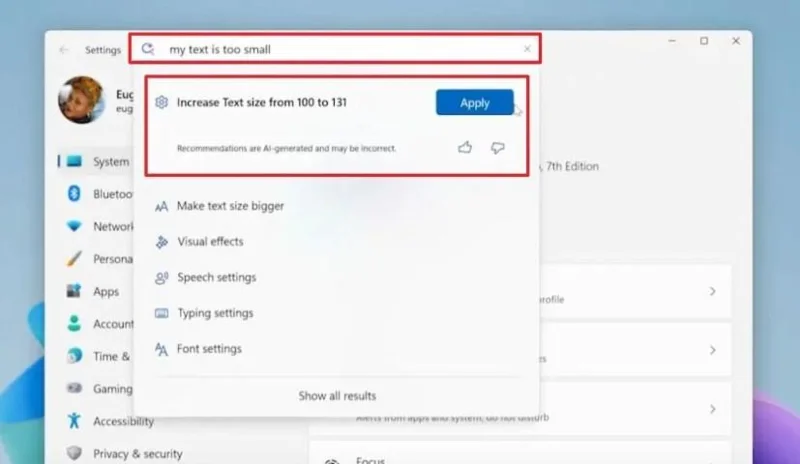Click the Font settings icon

161,349
